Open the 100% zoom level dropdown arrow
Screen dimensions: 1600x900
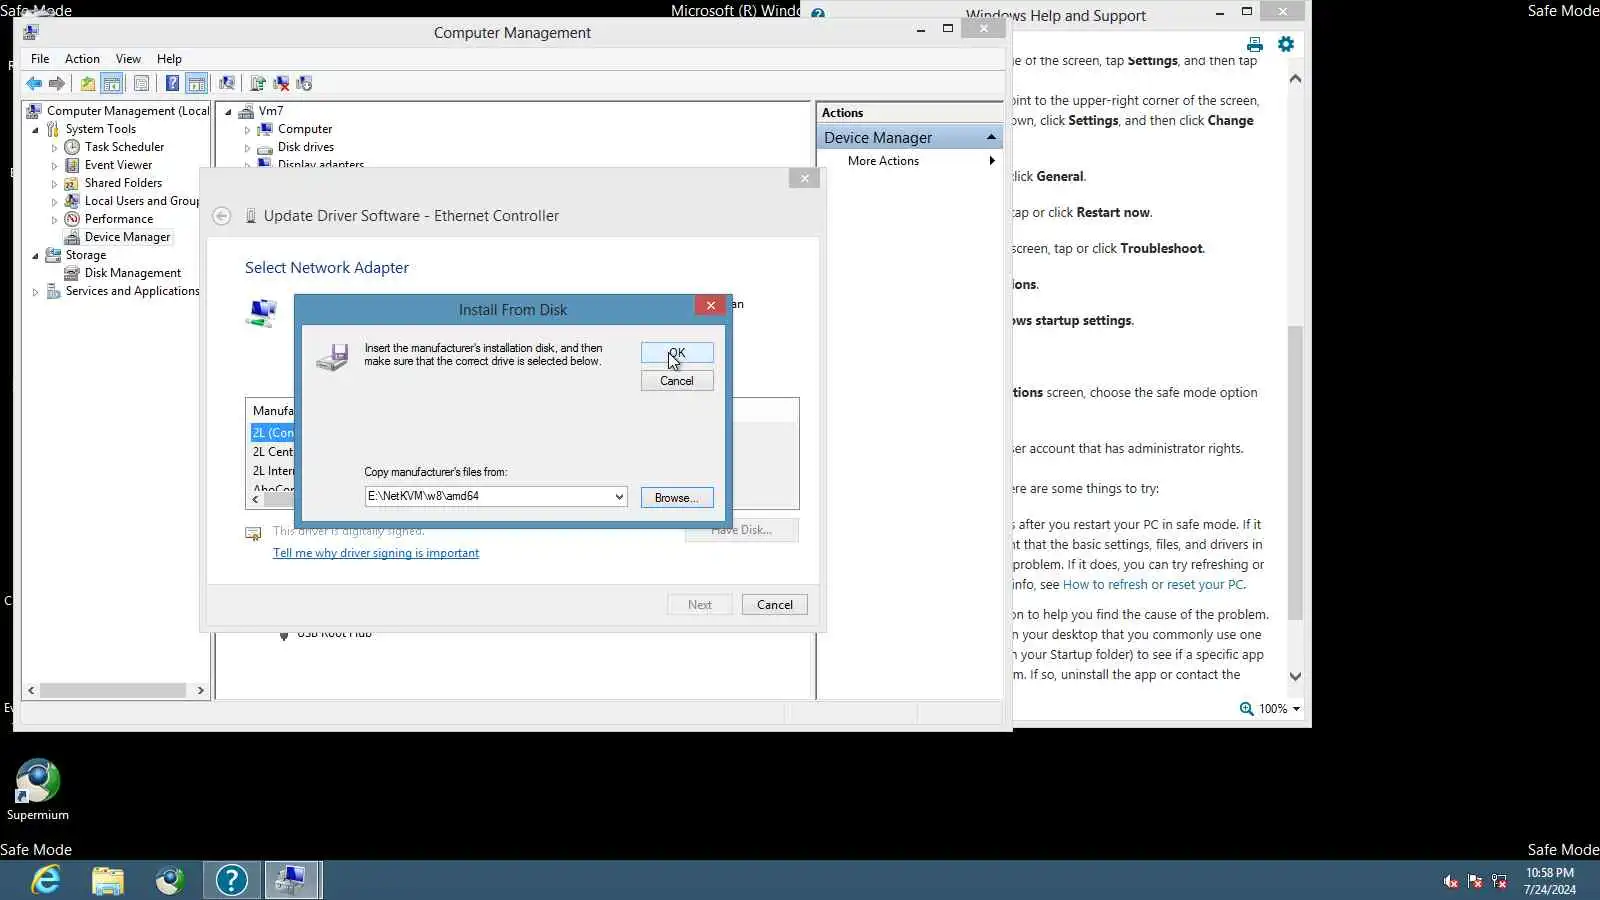[1297, 709]
